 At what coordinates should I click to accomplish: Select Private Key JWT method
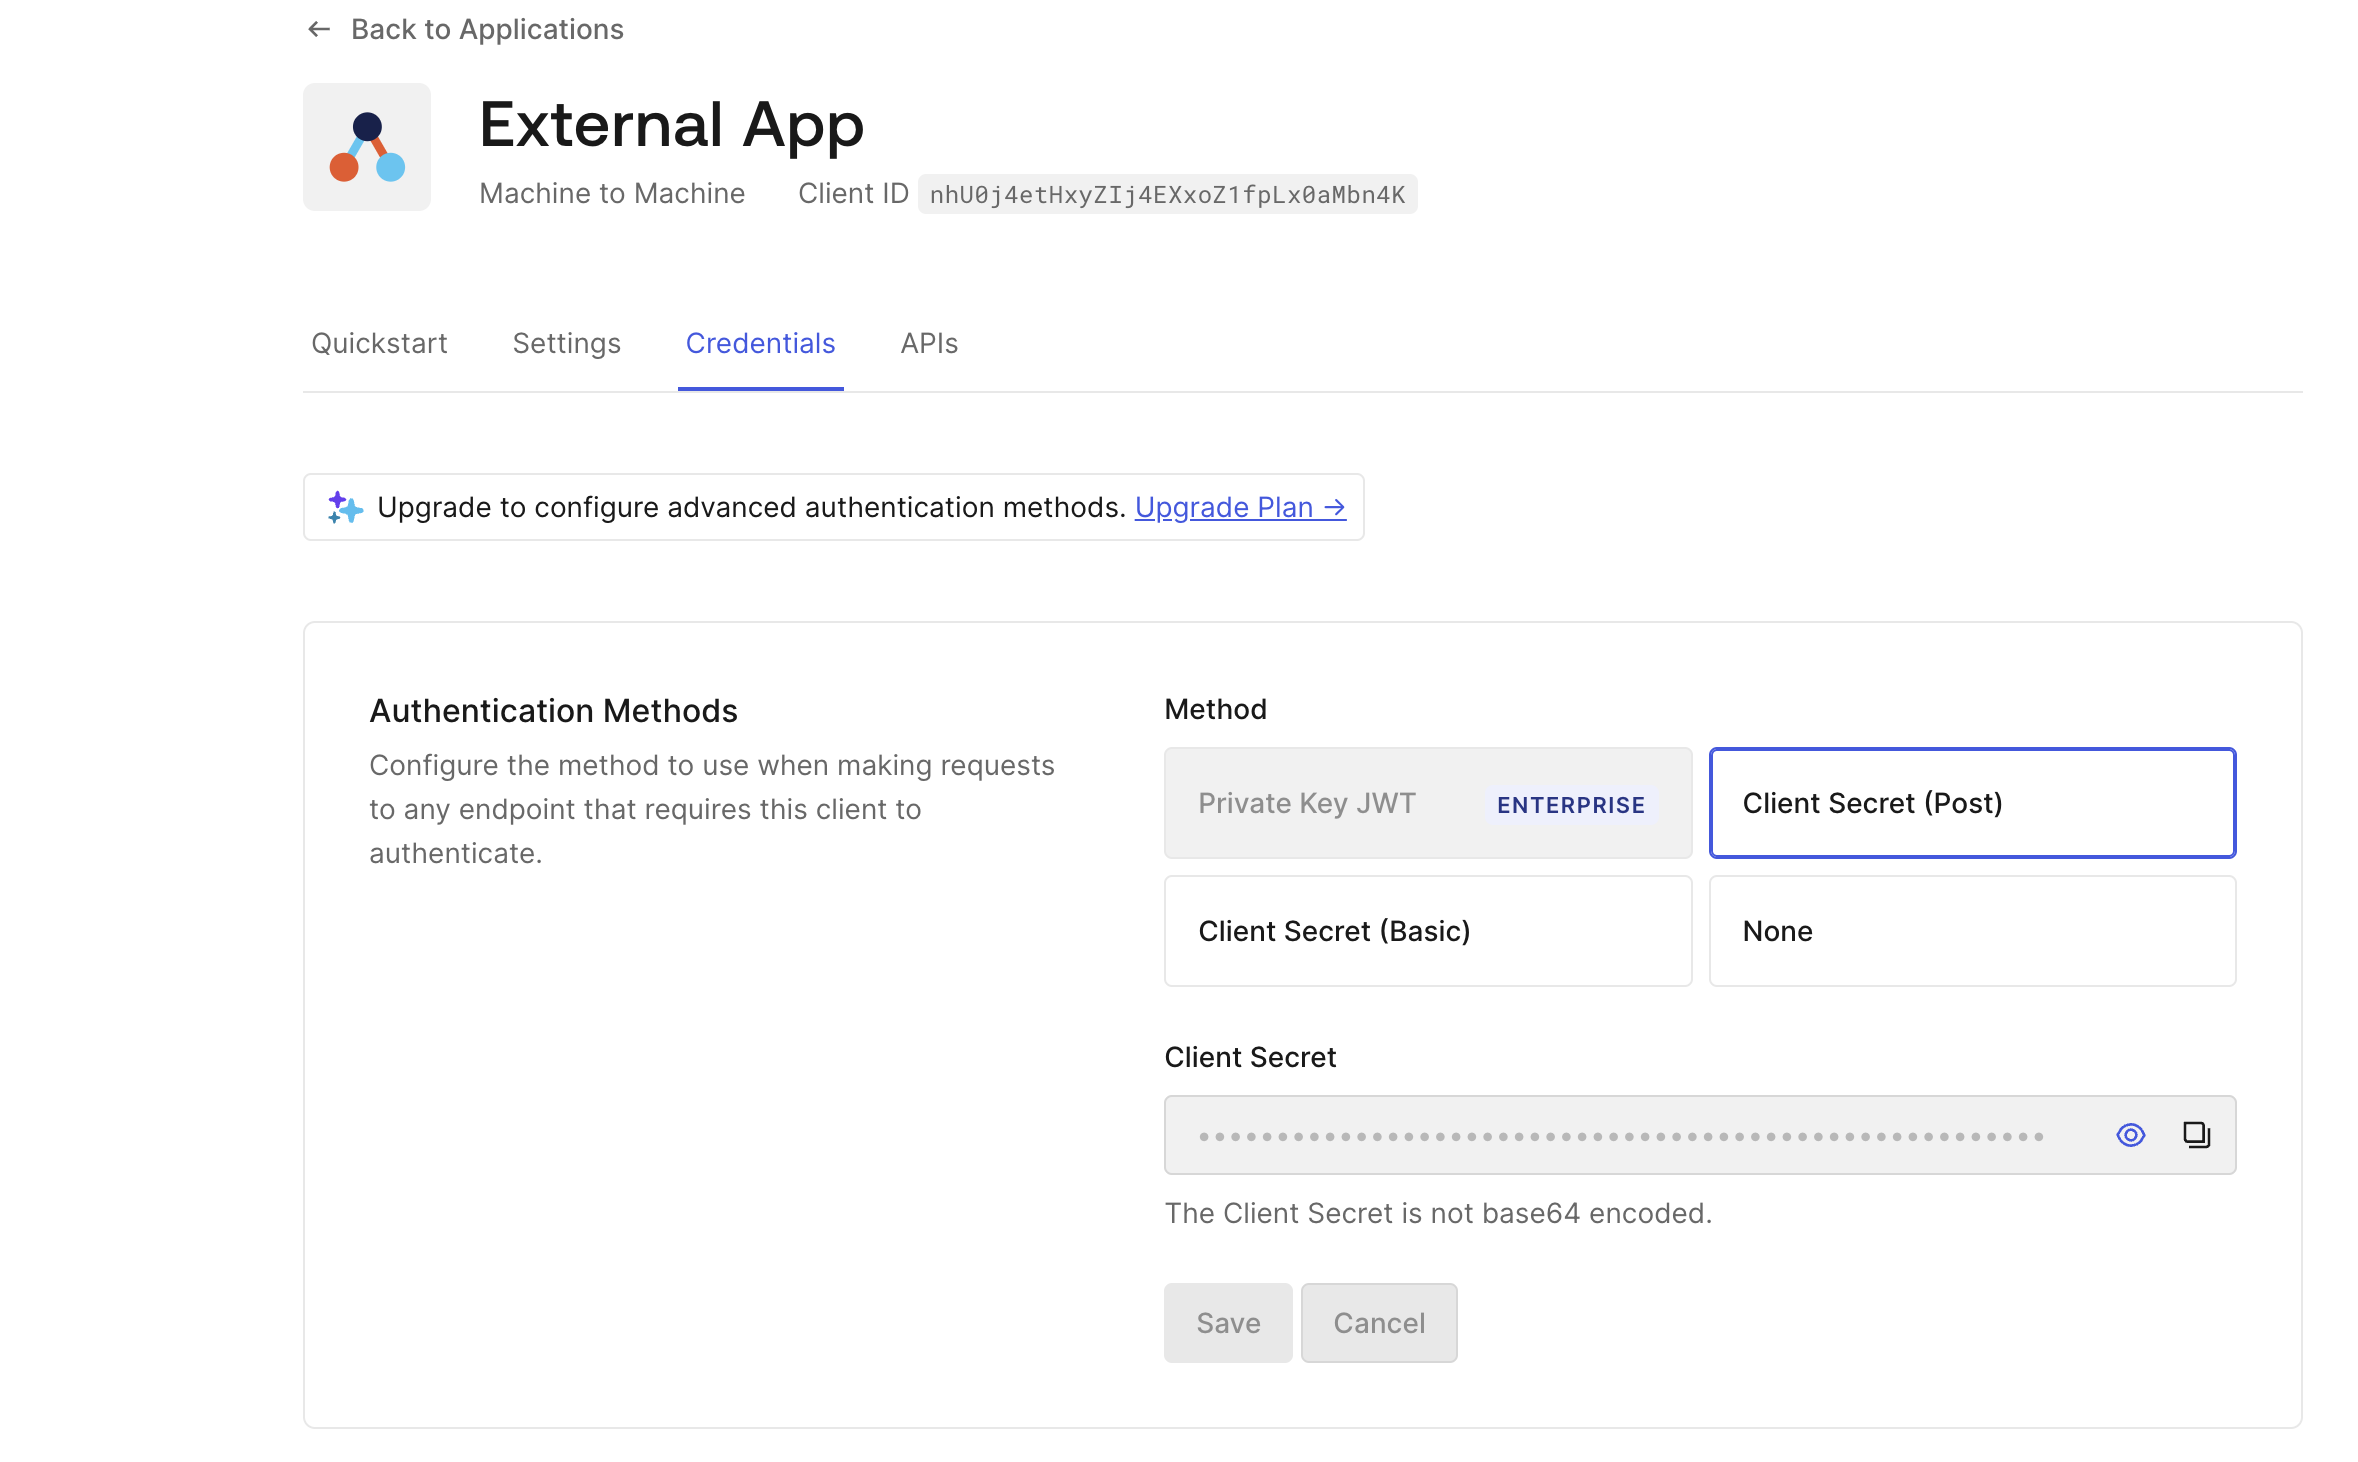[1308, 803]
